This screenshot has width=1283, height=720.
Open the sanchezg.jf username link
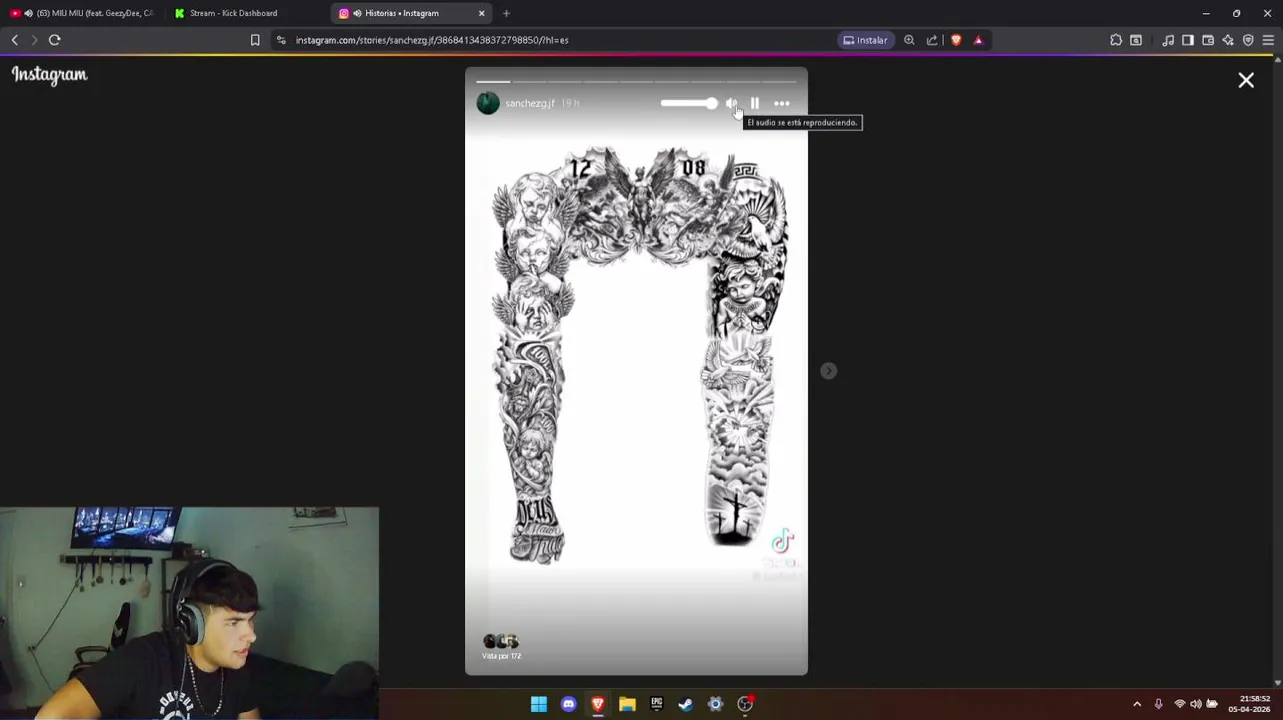[530, 103]
